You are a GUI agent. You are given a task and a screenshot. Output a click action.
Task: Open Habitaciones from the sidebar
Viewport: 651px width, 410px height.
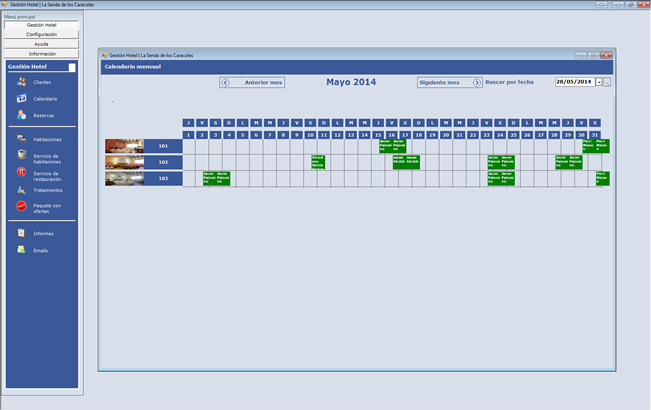tap(22, 140)
